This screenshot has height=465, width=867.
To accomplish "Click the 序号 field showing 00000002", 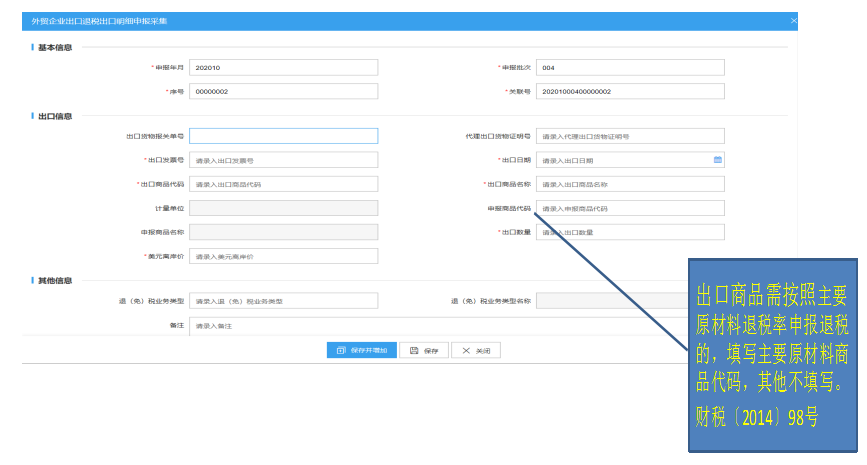I will coord(283,91).
